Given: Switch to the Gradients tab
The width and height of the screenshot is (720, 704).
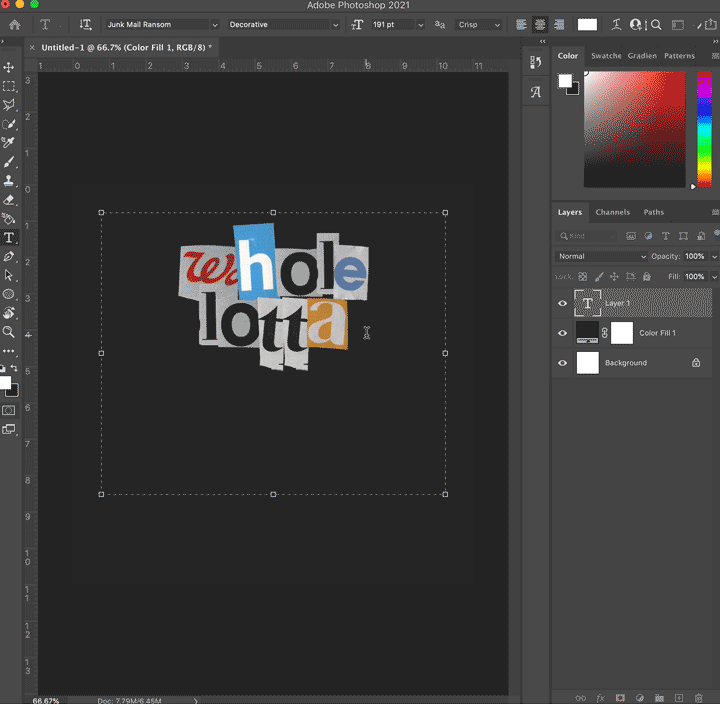Looking at the screenshot, I should tap(642, 56).
